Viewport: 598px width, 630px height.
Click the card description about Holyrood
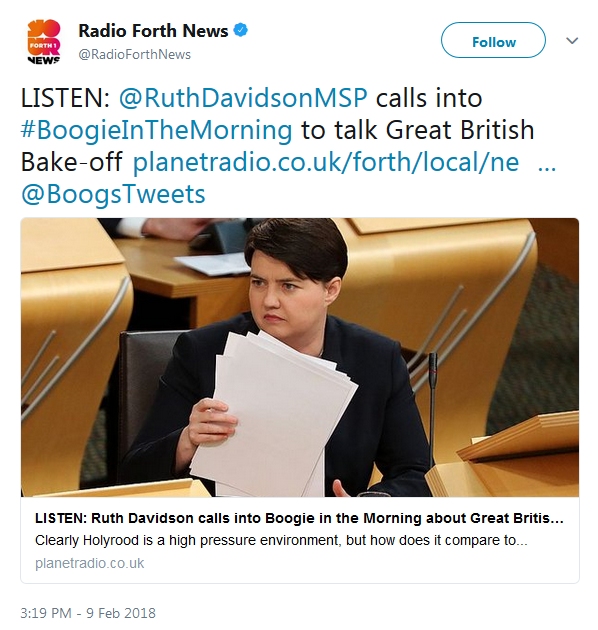(x=281, y=540)
